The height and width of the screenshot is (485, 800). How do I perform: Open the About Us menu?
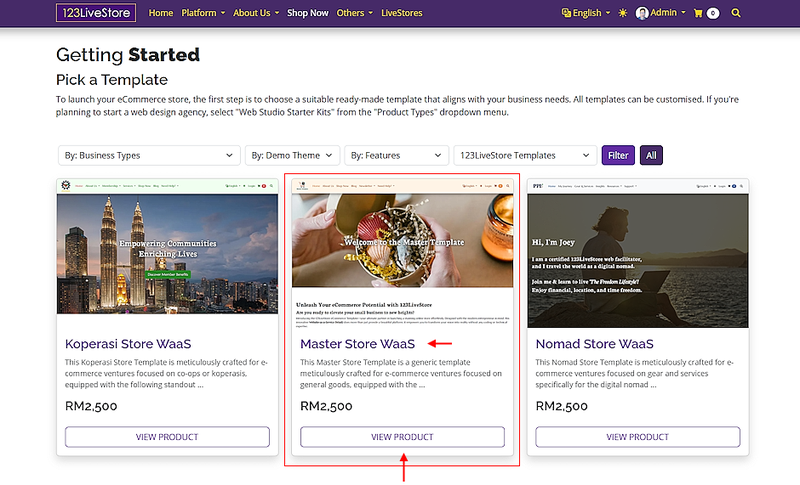255,13
